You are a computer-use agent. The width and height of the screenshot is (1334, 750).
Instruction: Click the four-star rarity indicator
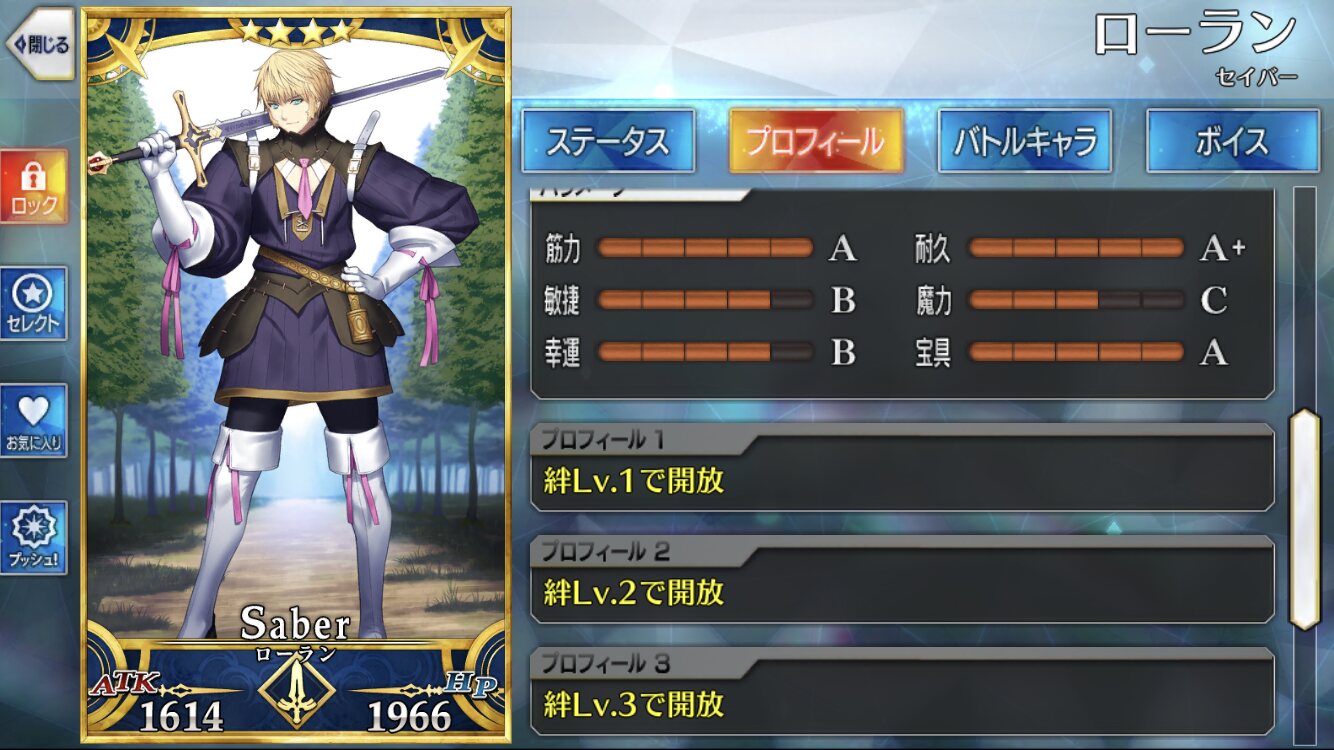(x=297, y=30)
